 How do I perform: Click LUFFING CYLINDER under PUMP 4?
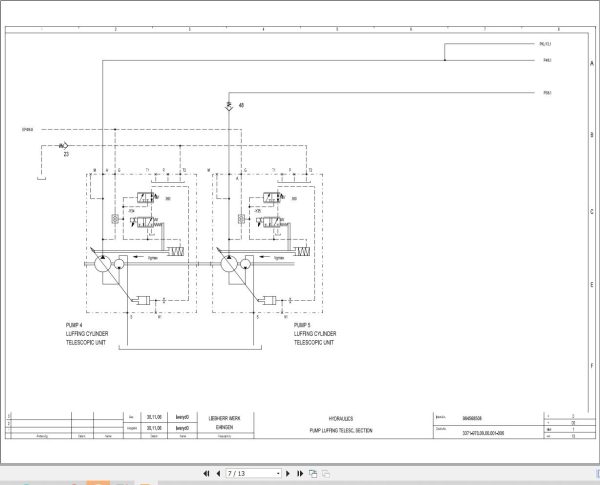(87, 333)
